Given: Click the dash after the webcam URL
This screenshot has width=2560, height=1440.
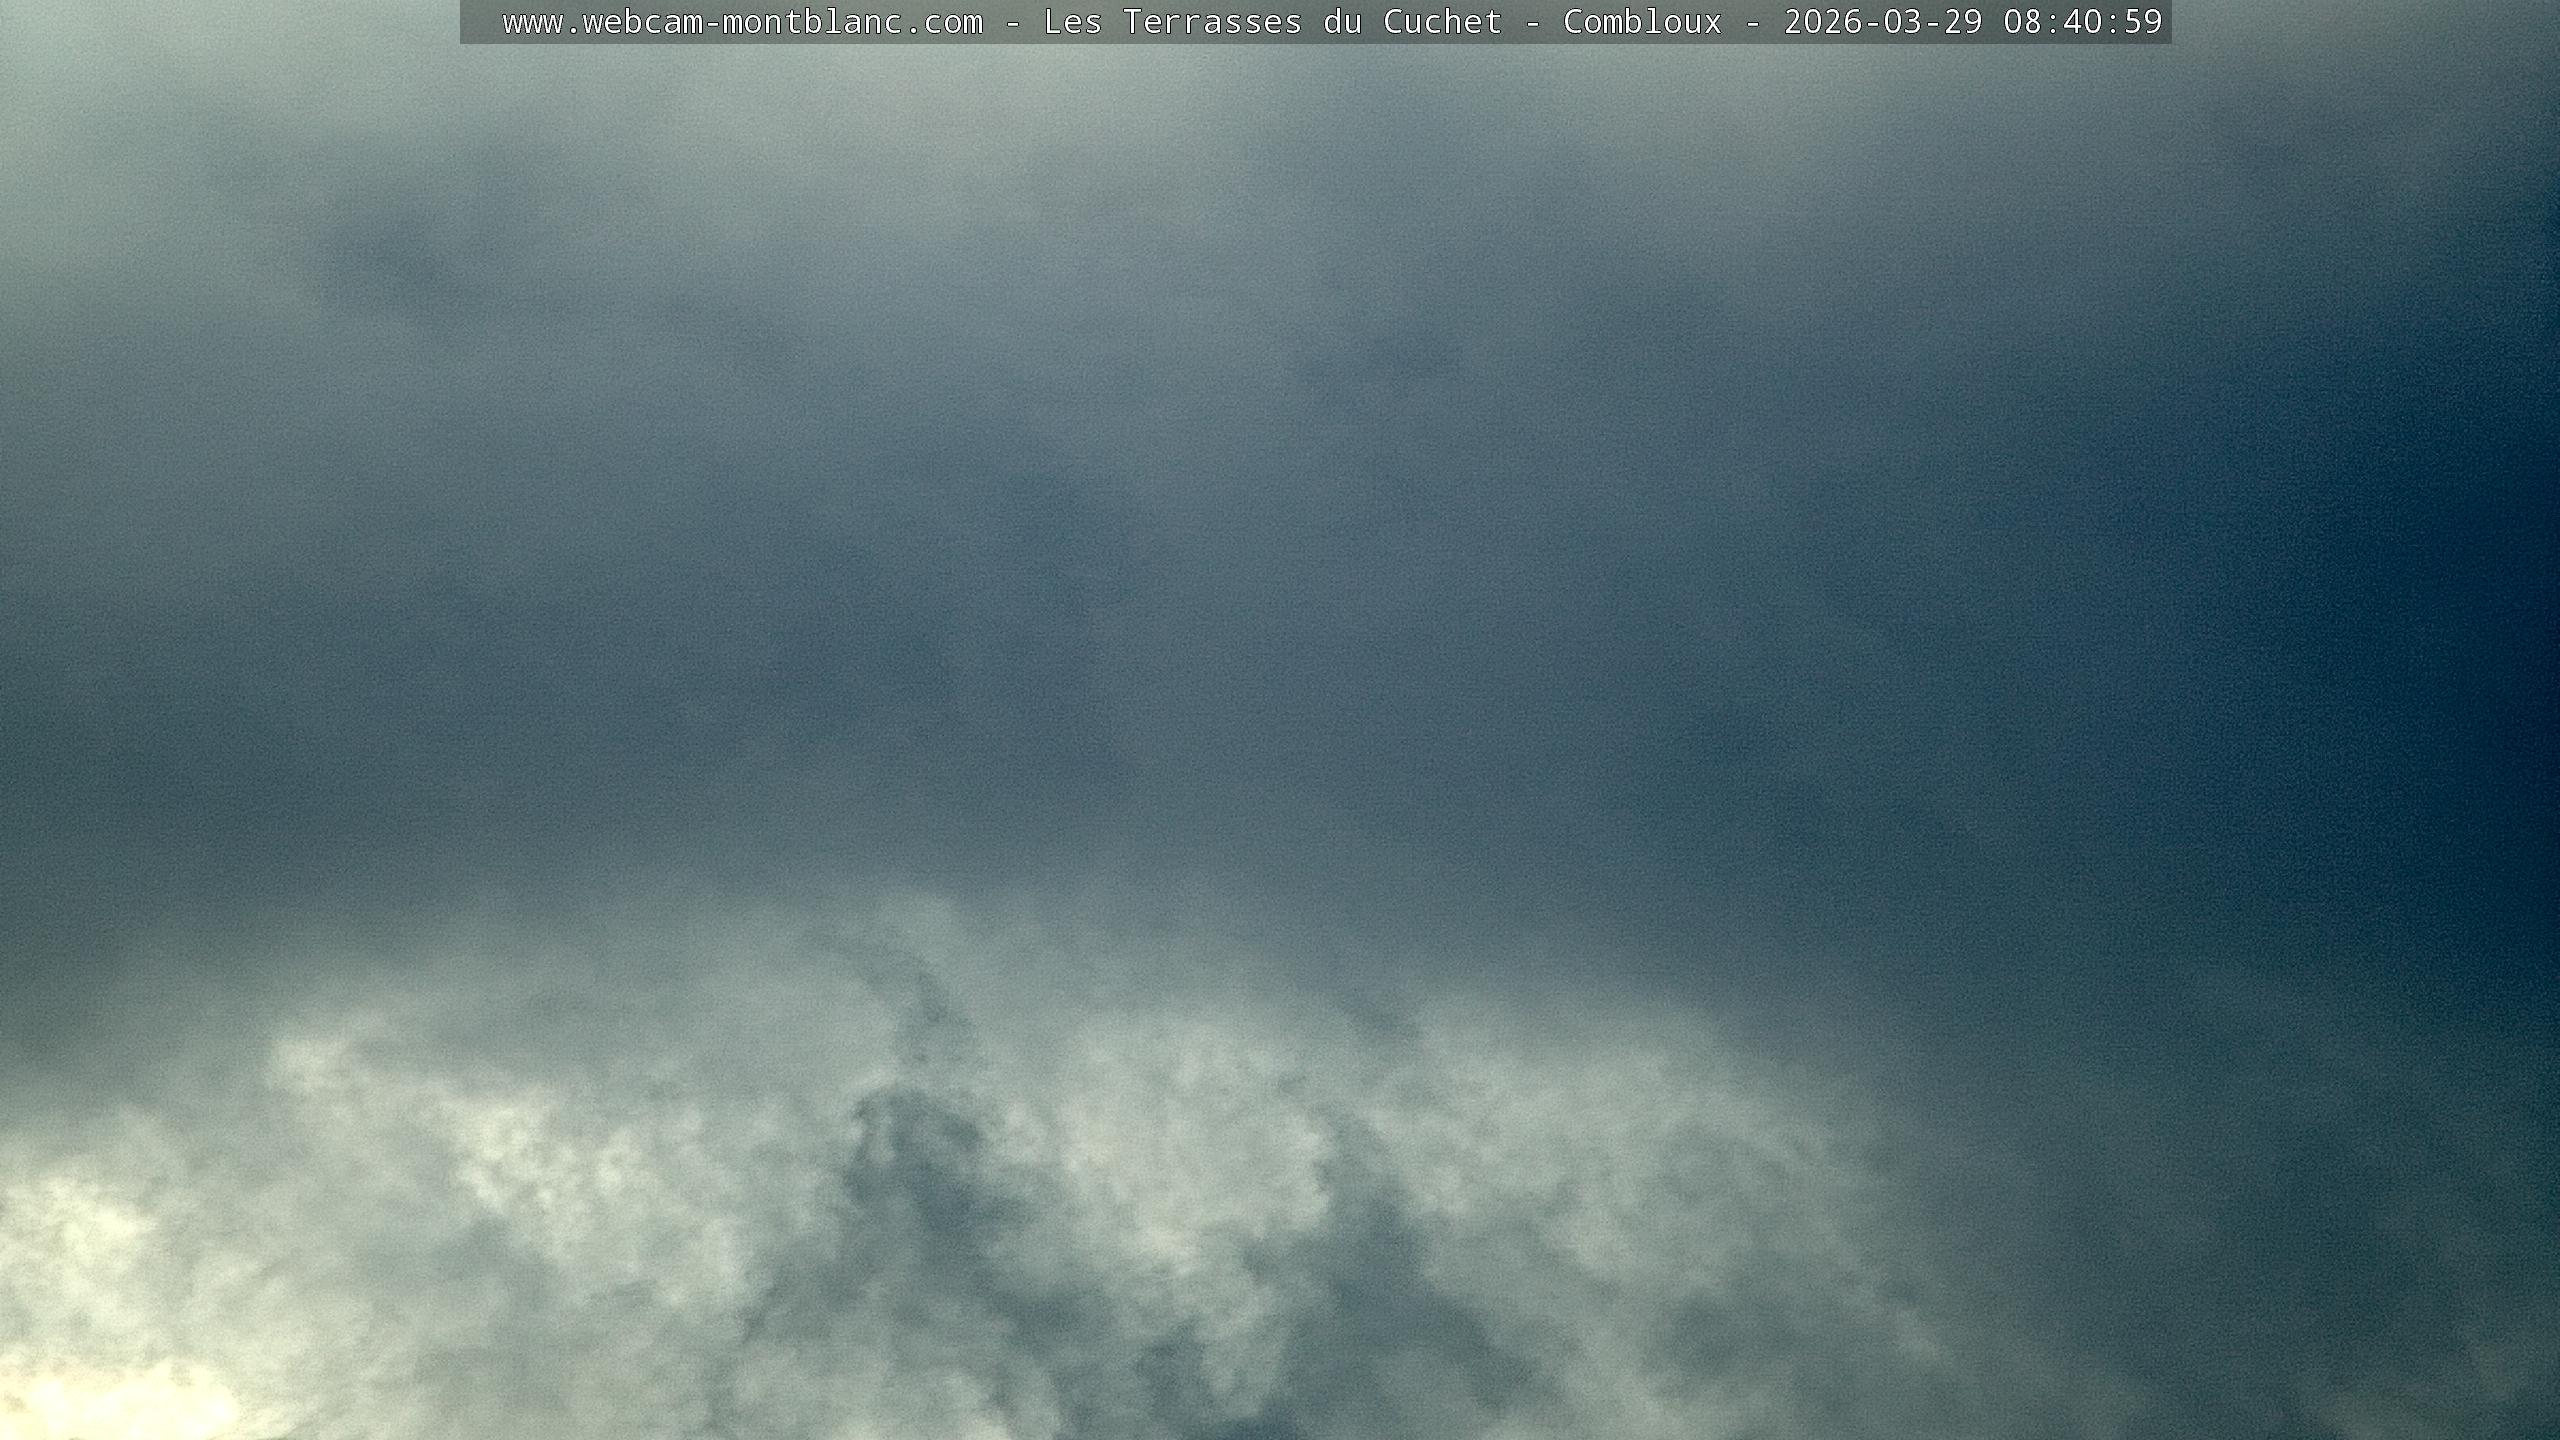Looking at the screenshot, I should point(1012,22).
